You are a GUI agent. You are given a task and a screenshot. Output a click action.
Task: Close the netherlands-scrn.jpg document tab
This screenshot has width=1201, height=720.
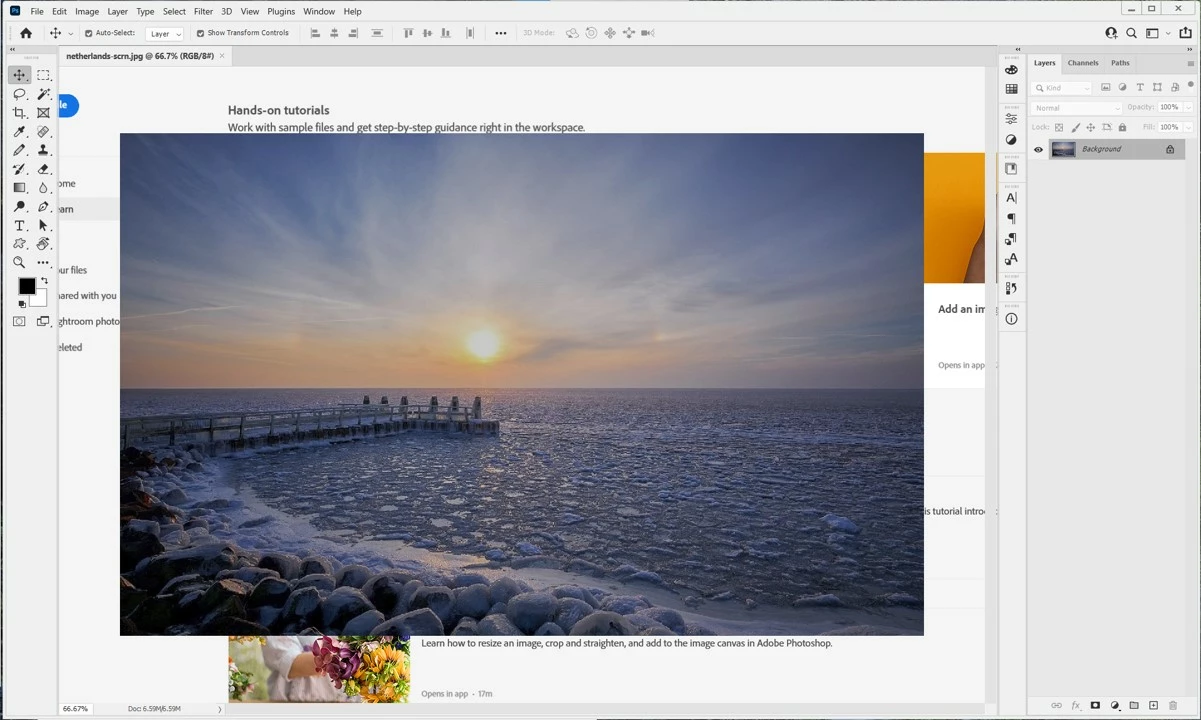click(222, 56)
